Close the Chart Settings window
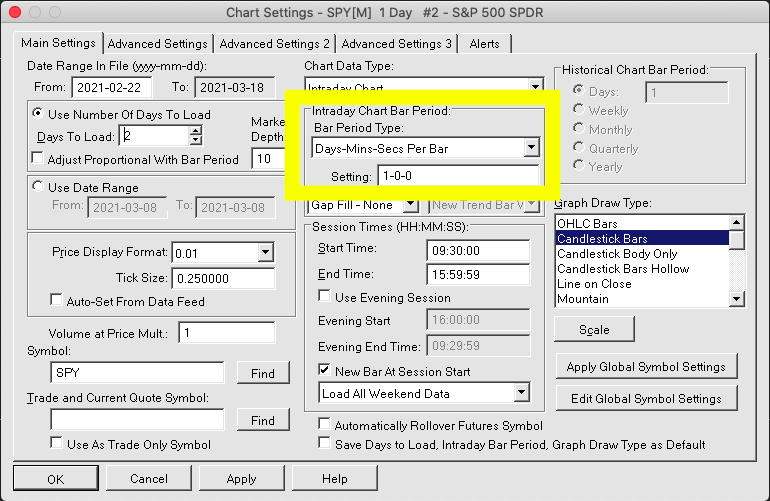Viewport: 770px width, 501px height. tap(15, 12)
